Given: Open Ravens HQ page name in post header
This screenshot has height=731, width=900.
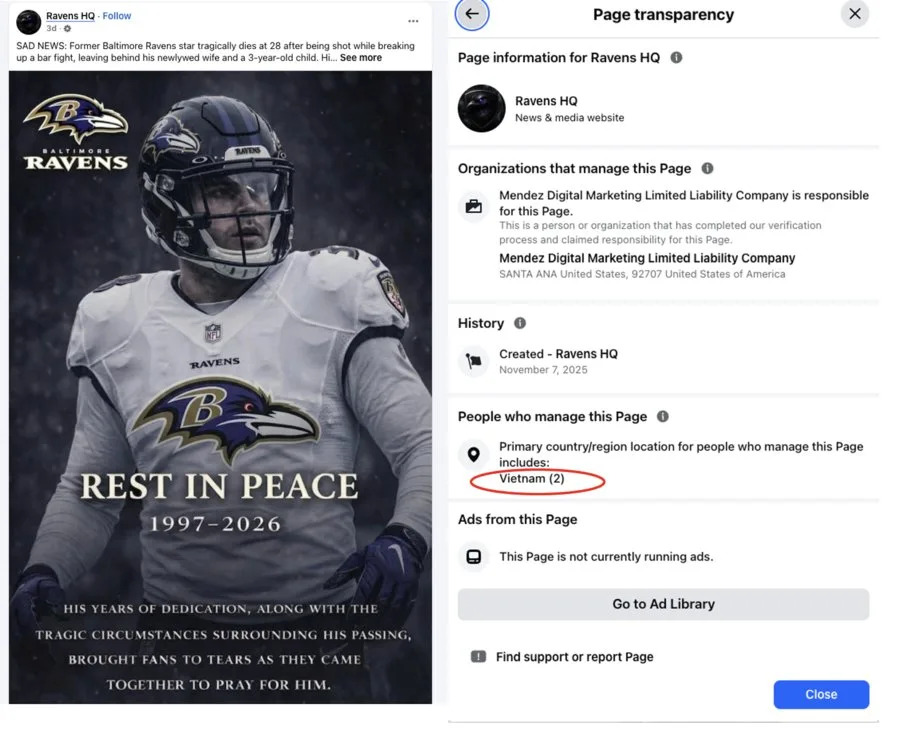Looking at the screenshot, I should point(72,16).
